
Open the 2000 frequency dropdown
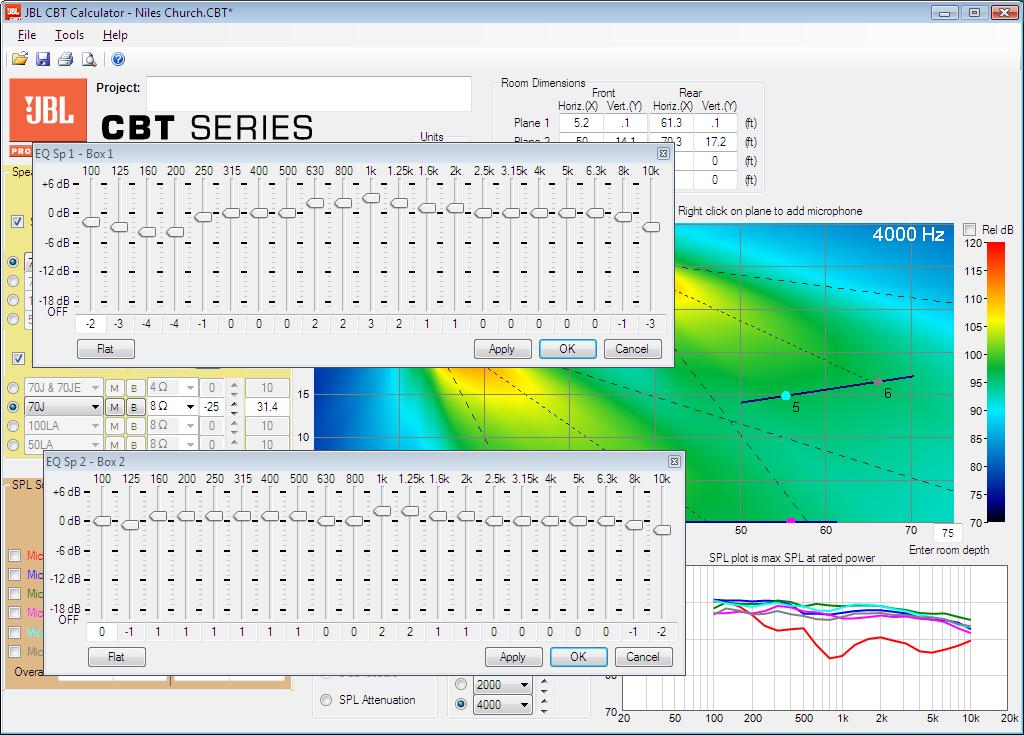coord(524,685)
